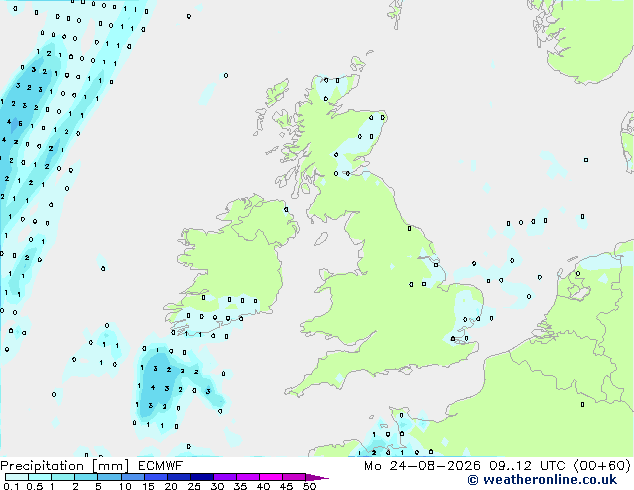
Task: Select the 15–20 mm legend swatch
Action: click(x=156, y=477)
